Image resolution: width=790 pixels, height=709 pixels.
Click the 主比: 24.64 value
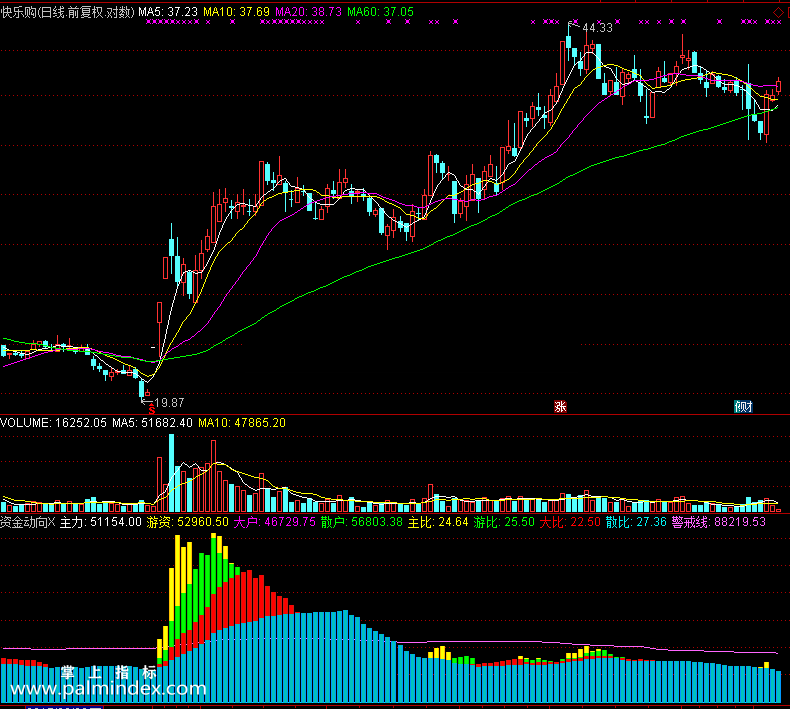click(438, 522)
